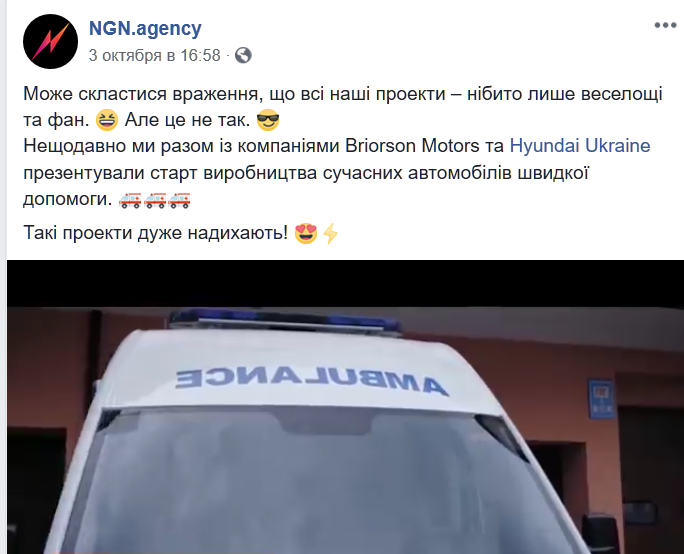Click the blue light bar in the video
Viewport: 684px width, 554px height.
(285, 319)
